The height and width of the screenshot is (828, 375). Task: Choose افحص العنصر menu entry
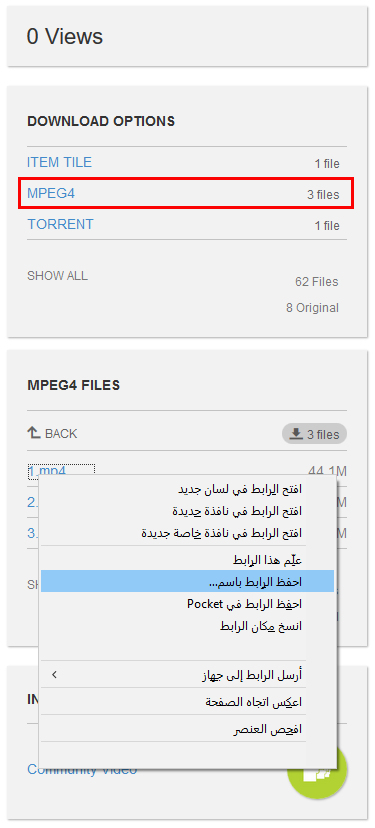268,730
